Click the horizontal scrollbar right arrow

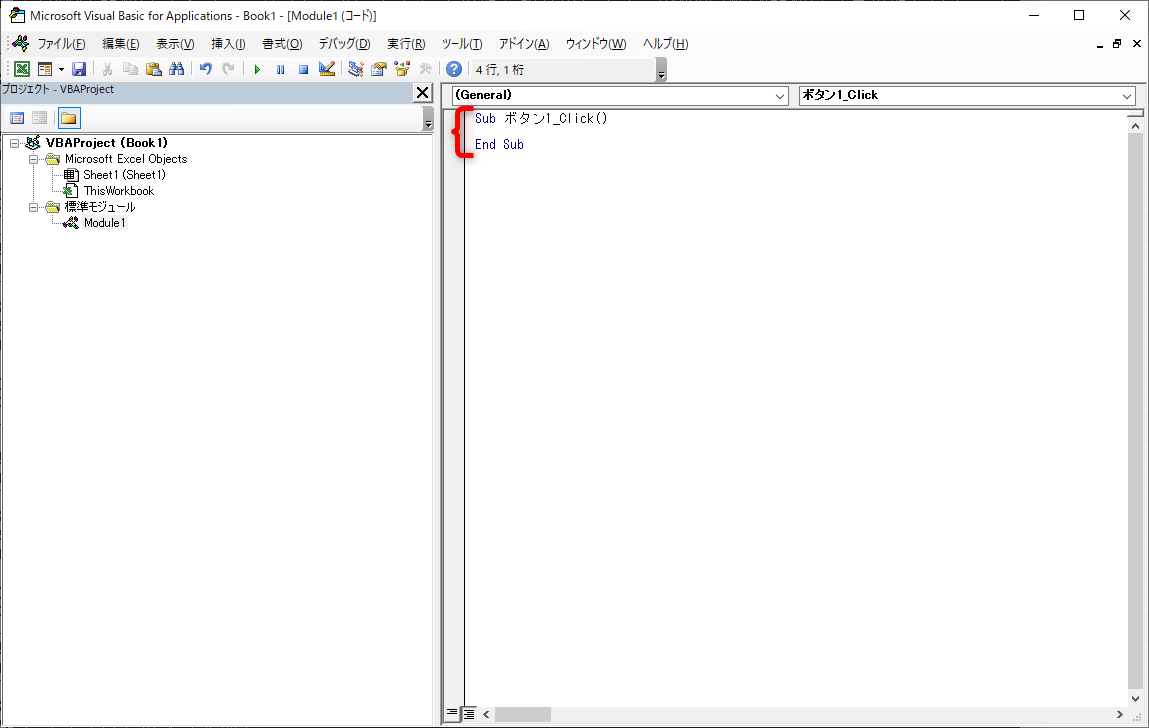[x=1120, y=714]
